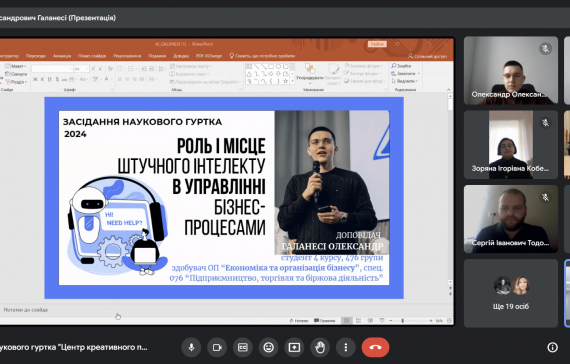
Task: Select Олександр Олександрович participant tile
Action: click(511, 70)
